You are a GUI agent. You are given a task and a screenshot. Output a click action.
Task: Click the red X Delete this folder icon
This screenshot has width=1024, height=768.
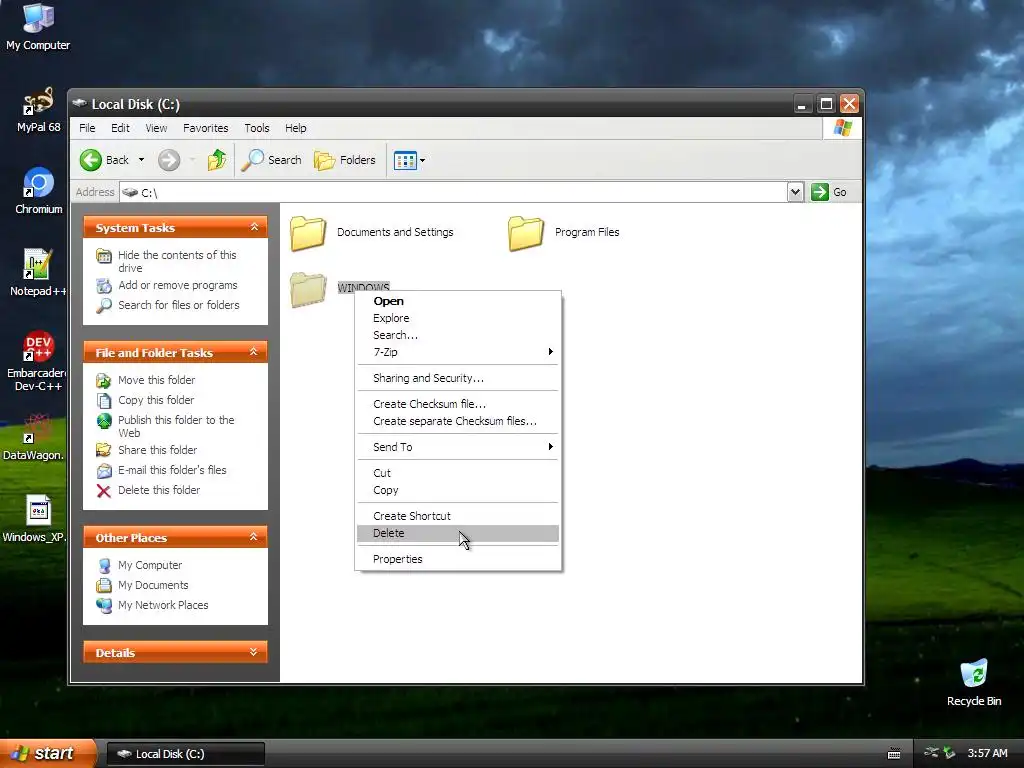(x=104, y=490)
